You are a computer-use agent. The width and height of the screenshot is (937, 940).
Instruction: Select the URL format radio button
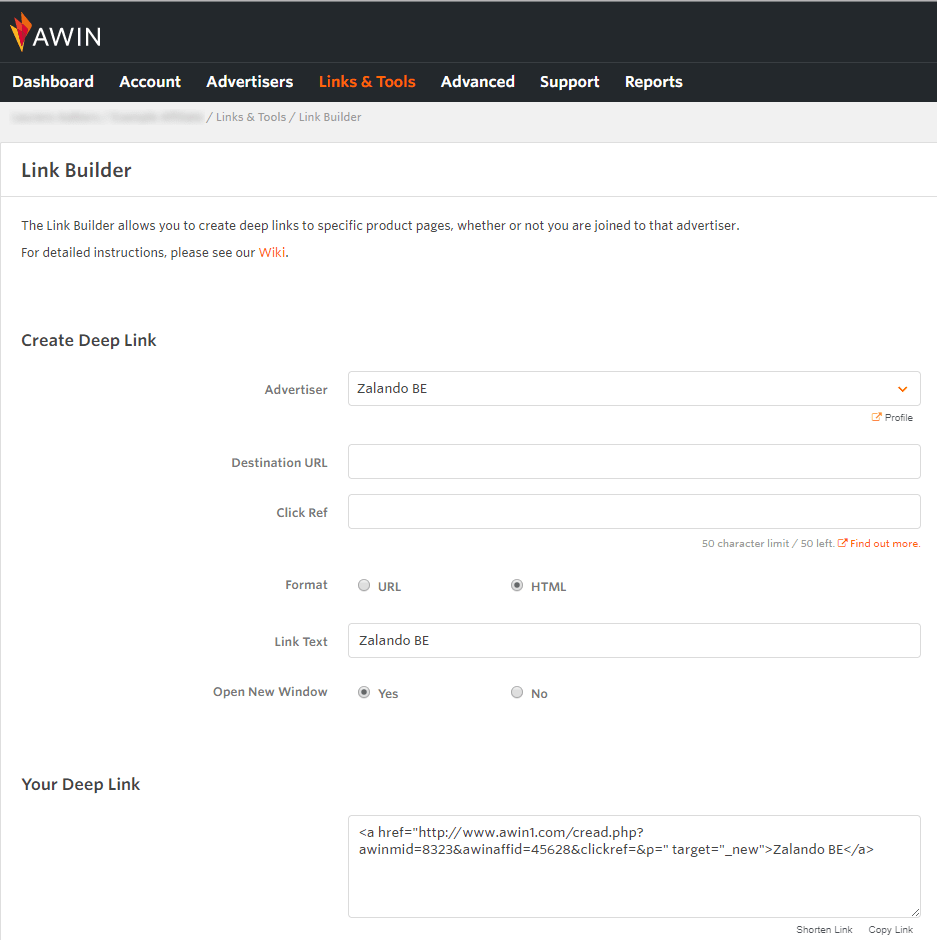coord(364,585)
